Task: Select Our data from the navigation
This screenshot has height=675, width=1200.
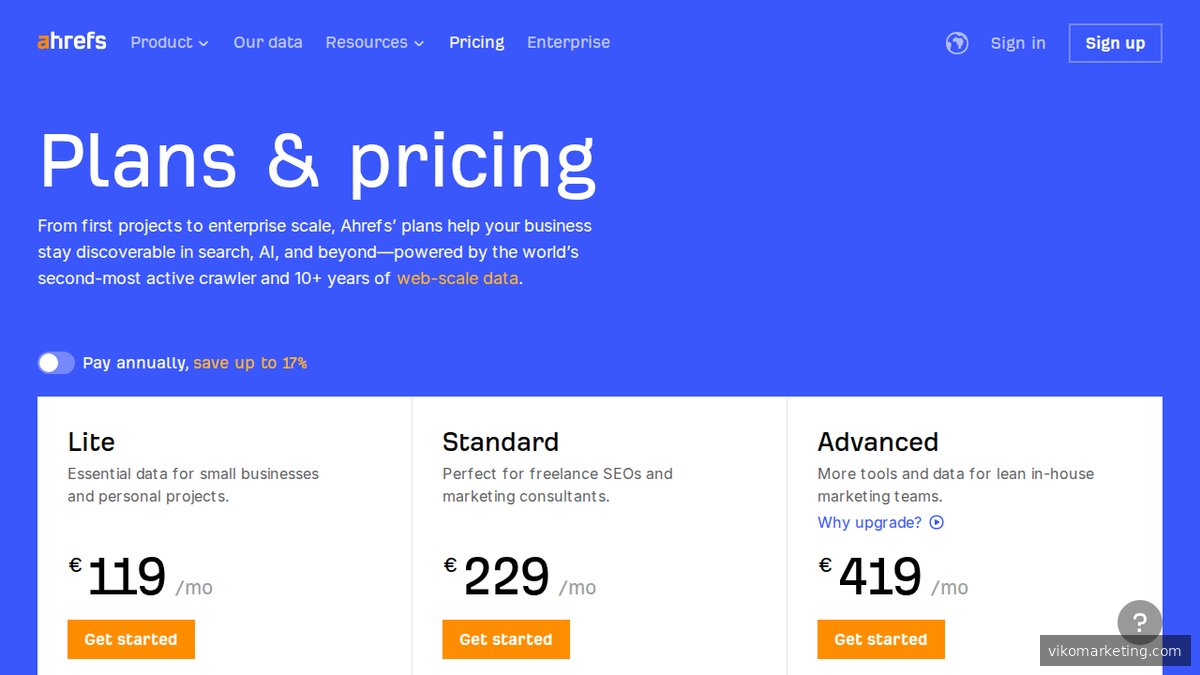Action: (268, 42)
